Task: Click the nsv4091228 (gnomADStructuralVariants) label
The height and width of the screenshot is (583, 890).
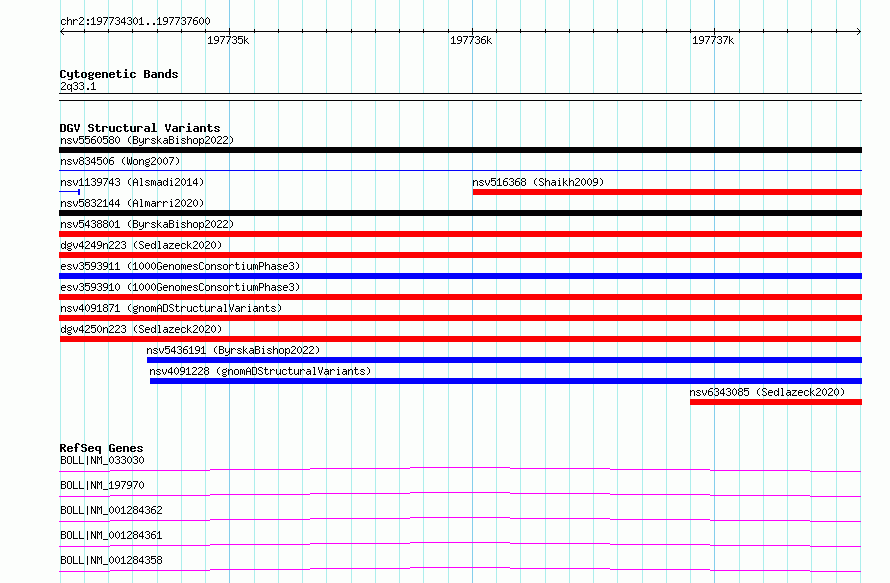Action: 260,371
